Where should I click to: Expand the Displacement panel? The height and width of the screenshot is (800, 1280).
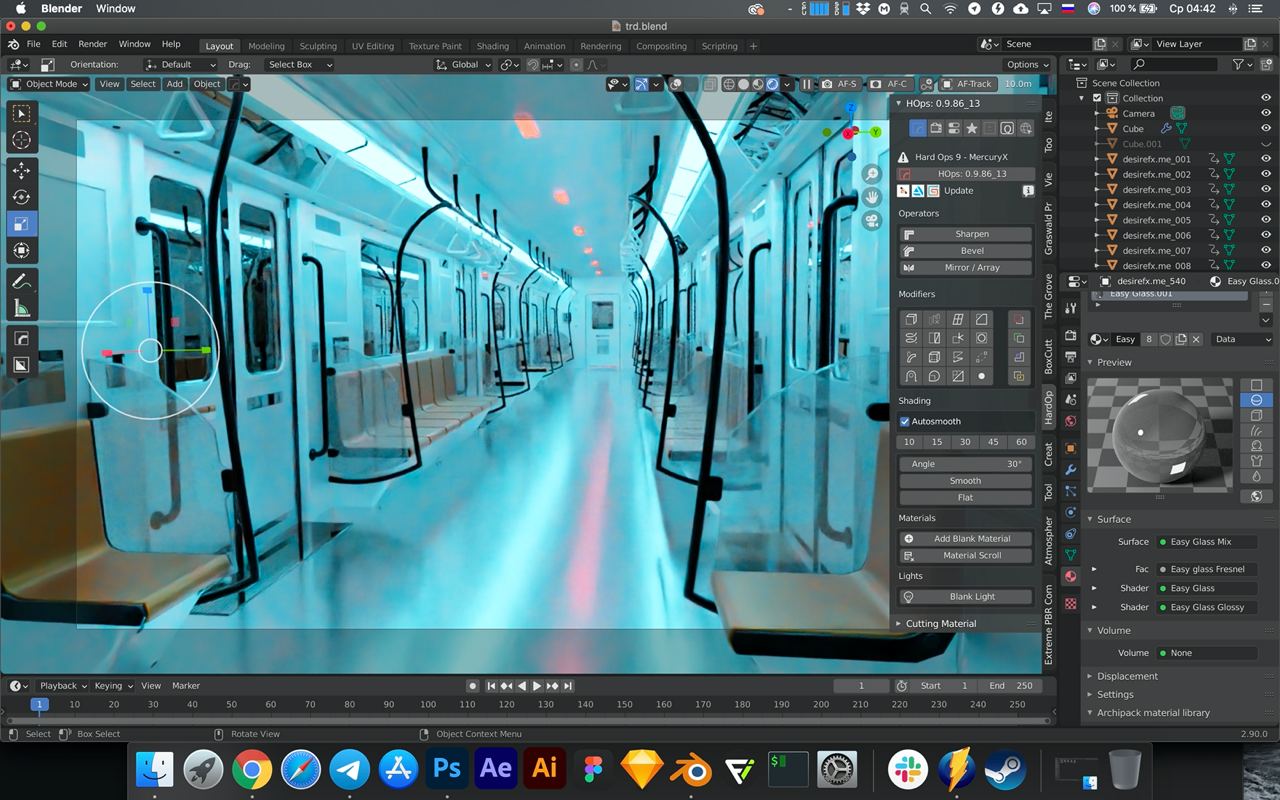(x=1127, y=676)
